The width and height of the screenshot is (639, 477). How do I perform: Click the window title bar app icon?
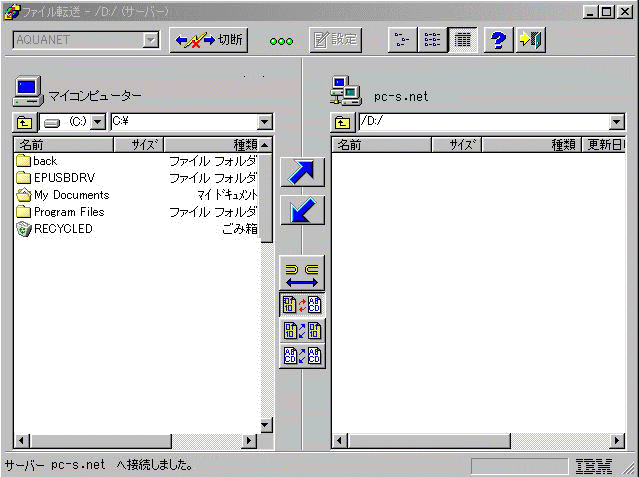11,11
